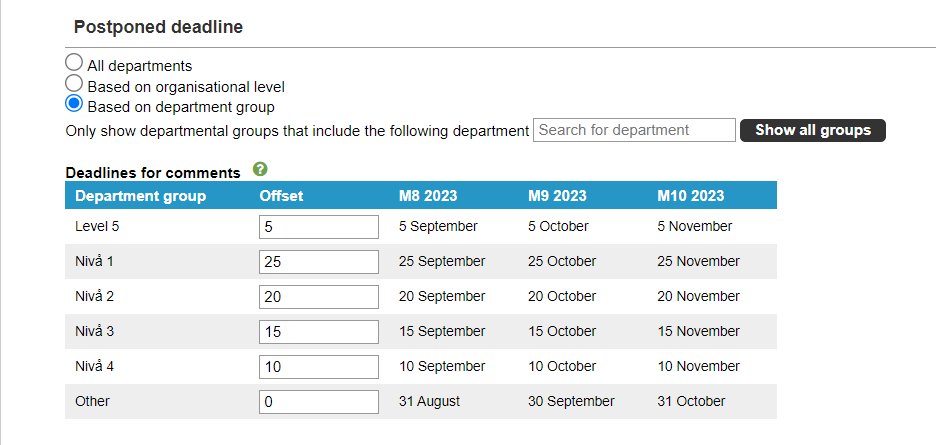Click the Show all groups button
Viewport: 936px width, 445px height.
(812, 130)
